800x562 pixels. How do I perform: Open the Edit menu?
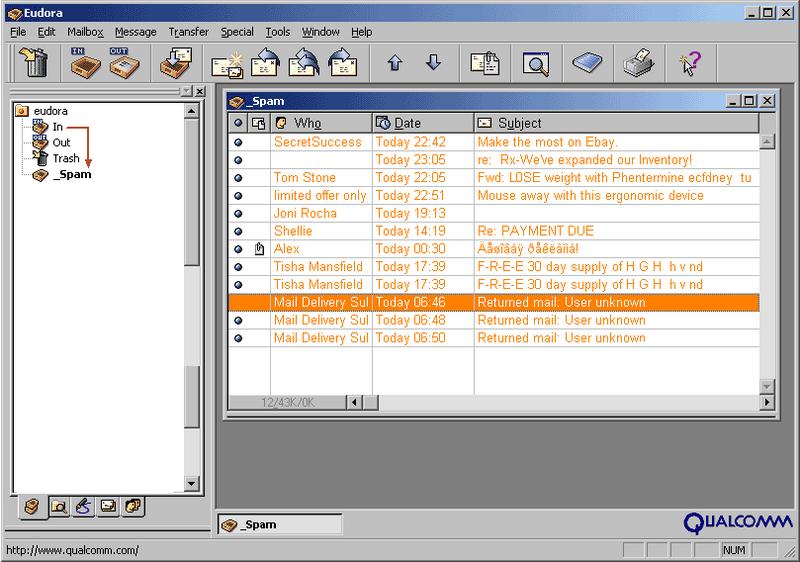(x=46, y=32)
